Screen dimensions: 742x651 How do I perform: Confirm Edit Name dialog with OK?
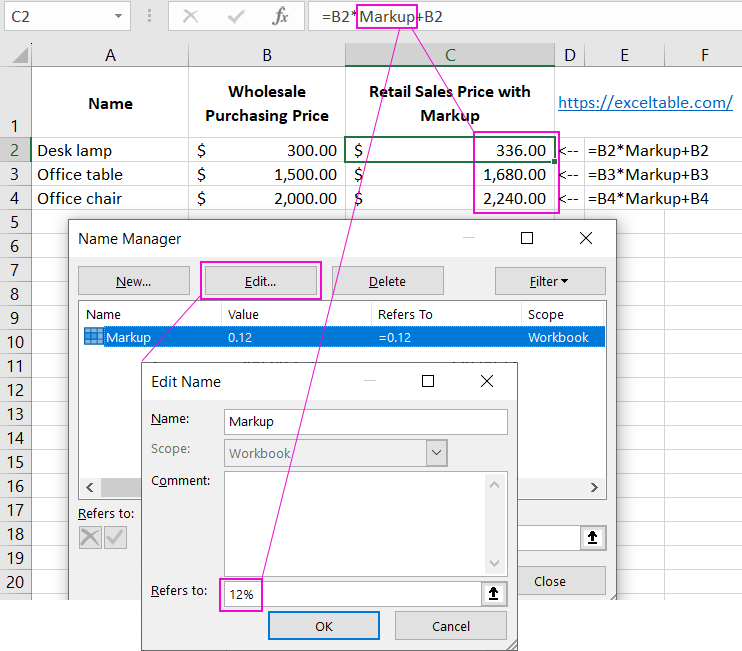coord(323,626)
